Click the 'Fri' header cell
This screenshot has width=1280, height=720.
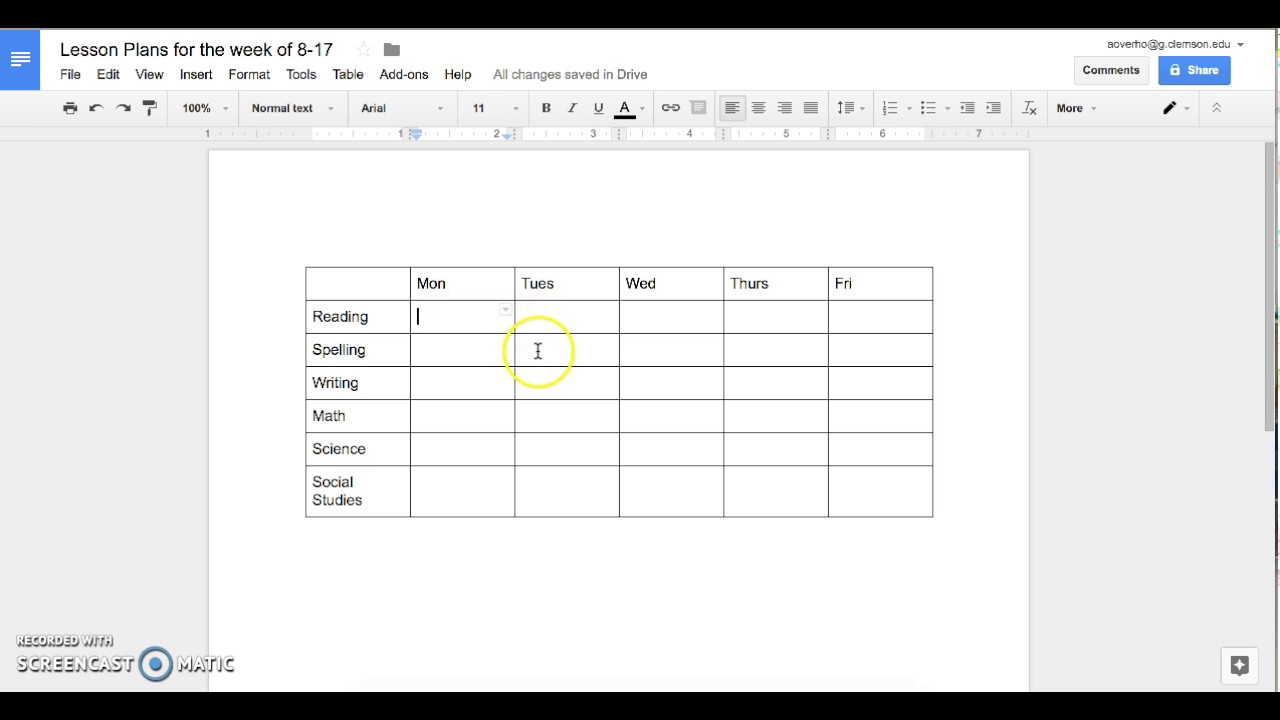click(x=880, y=284)
